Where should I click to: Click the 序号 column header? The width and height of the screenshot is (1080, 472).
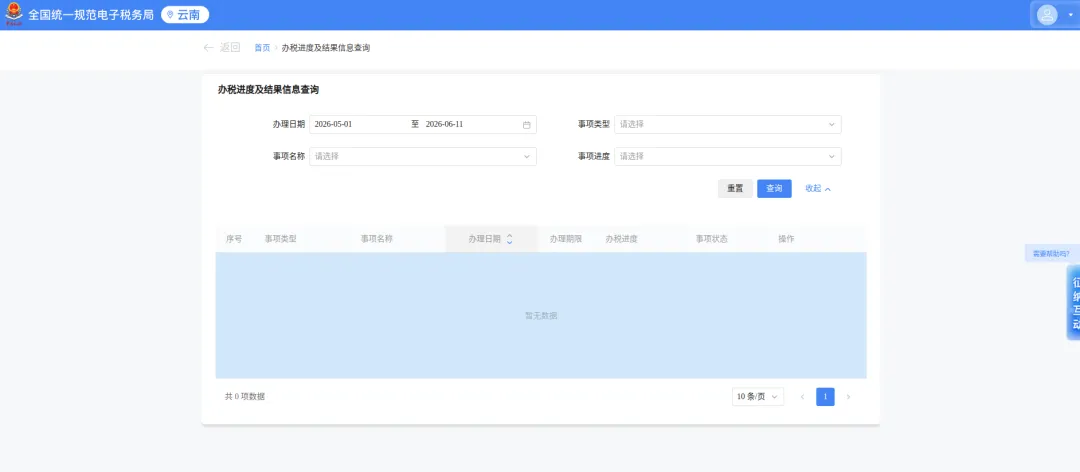click(x=233, y=239)
